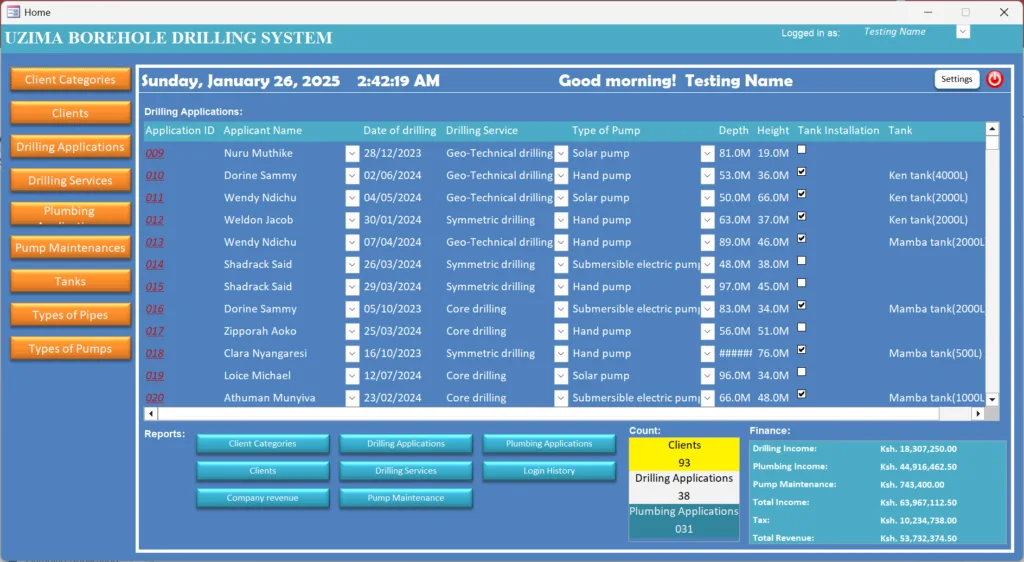Click the Depth field for application 018
This screenshot has height=562, width=1024.
coord(734,354)
